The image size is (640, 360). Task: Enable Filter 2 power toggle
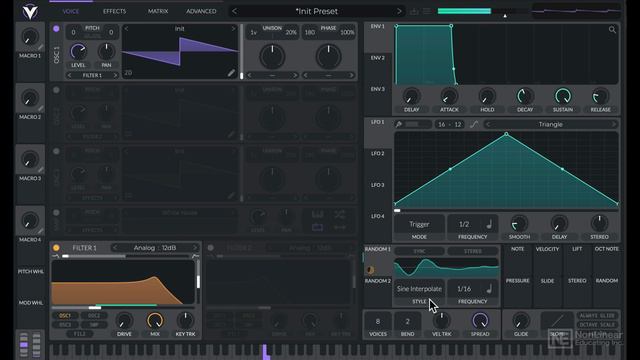(211, 247)
